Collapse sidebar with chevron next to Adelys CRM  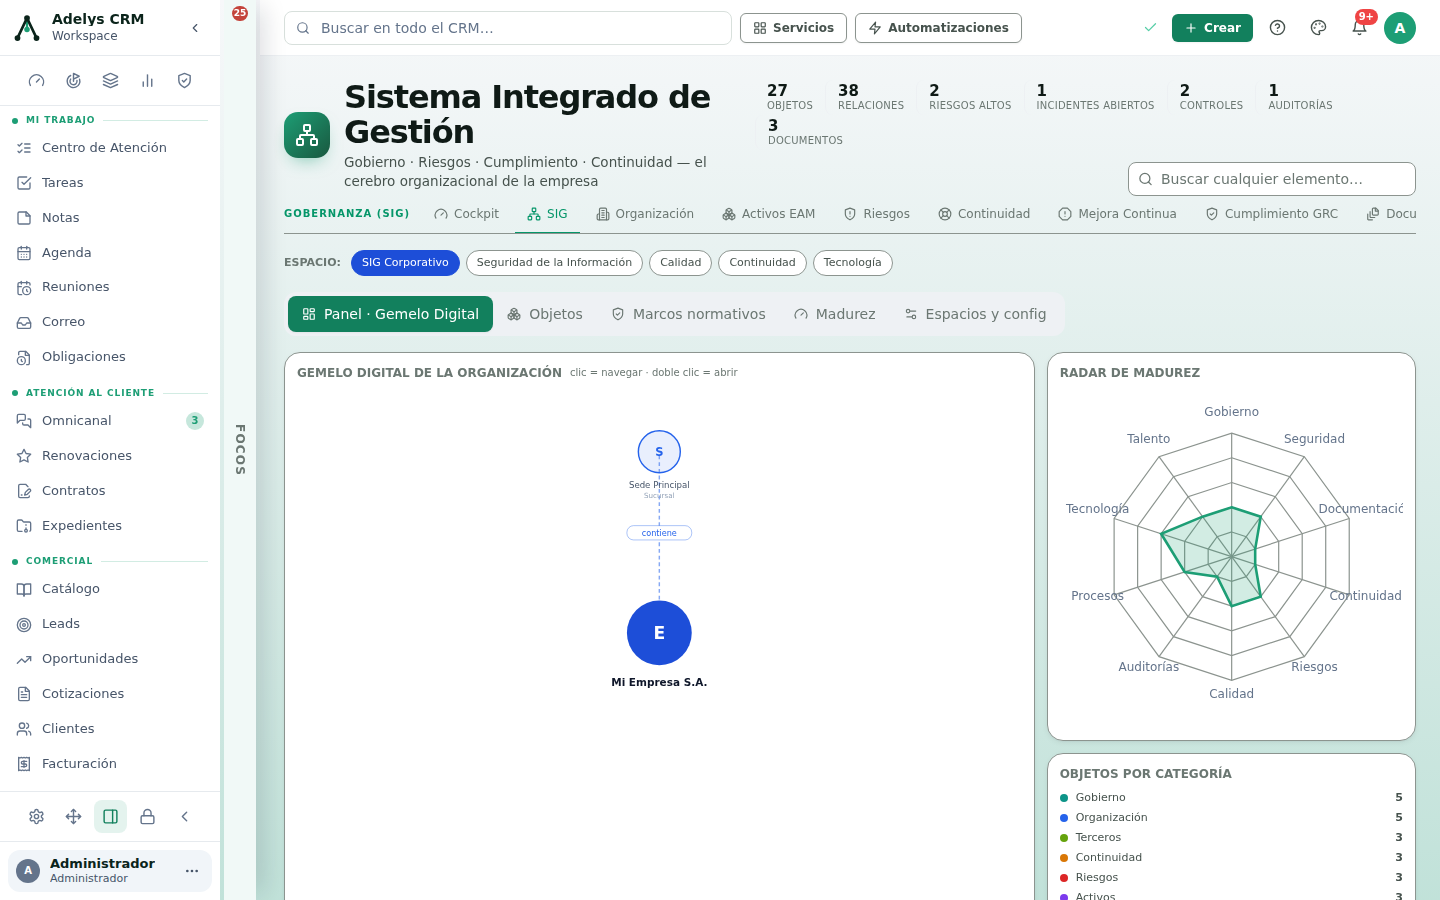tap(195, 28)
